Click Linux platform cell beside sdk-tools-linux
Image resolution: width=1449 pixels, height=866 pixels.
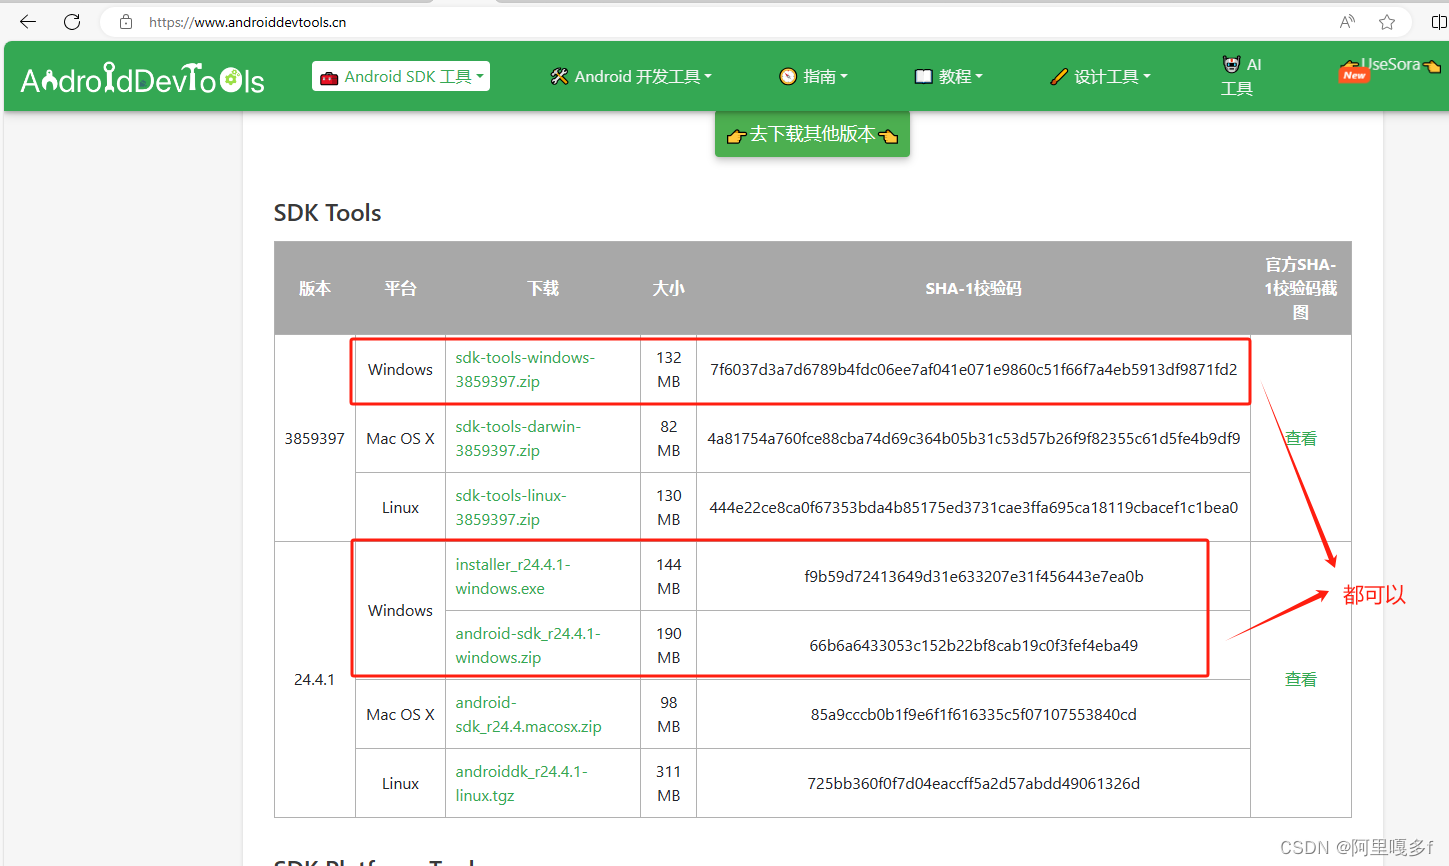(x=400, y=507)
